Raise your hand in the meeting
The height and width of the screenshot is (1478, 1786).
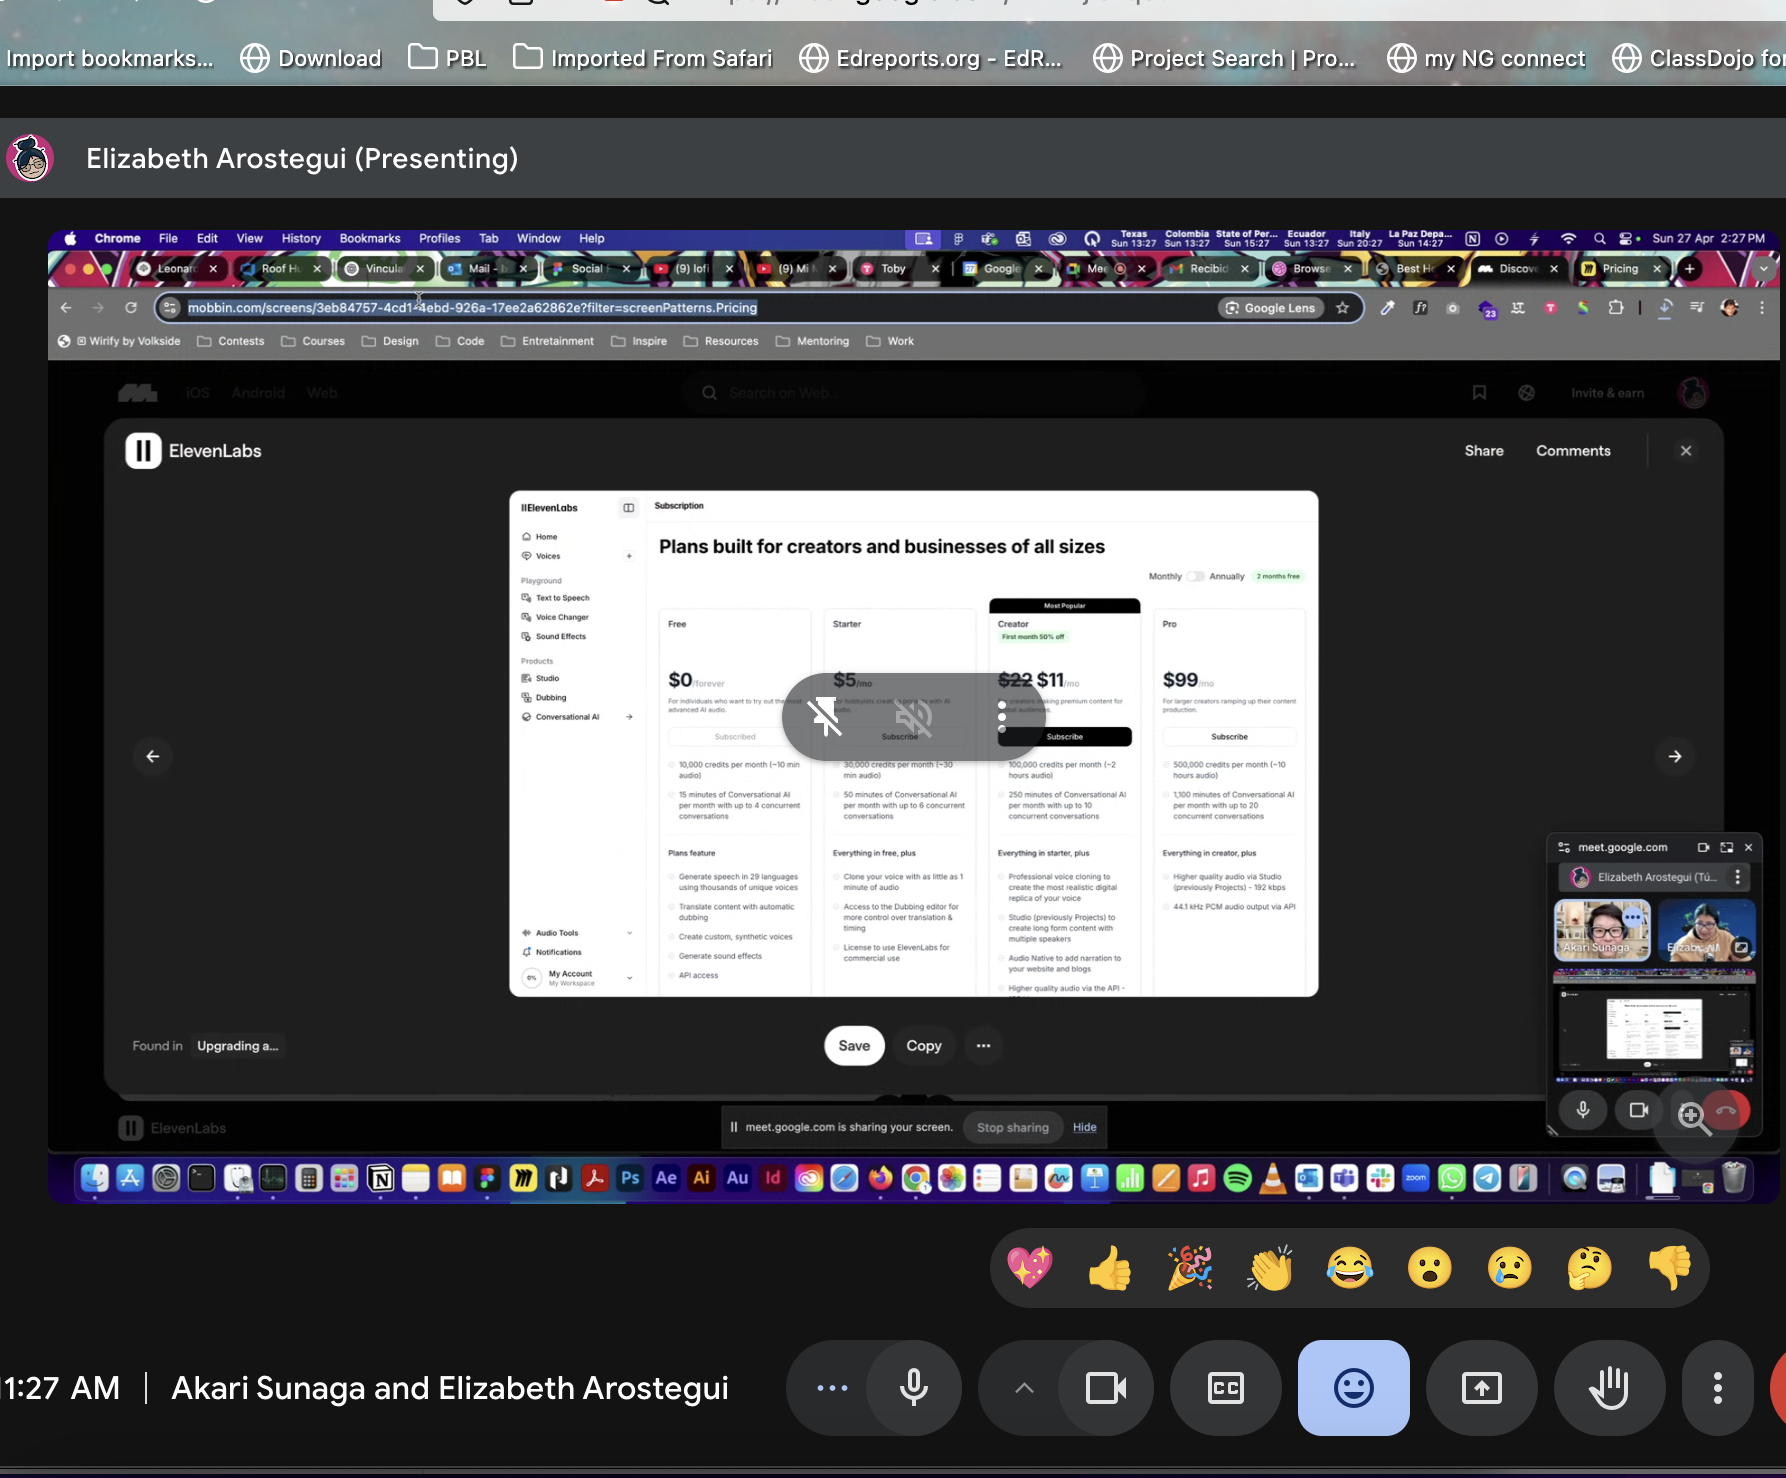[1610, 1388]
